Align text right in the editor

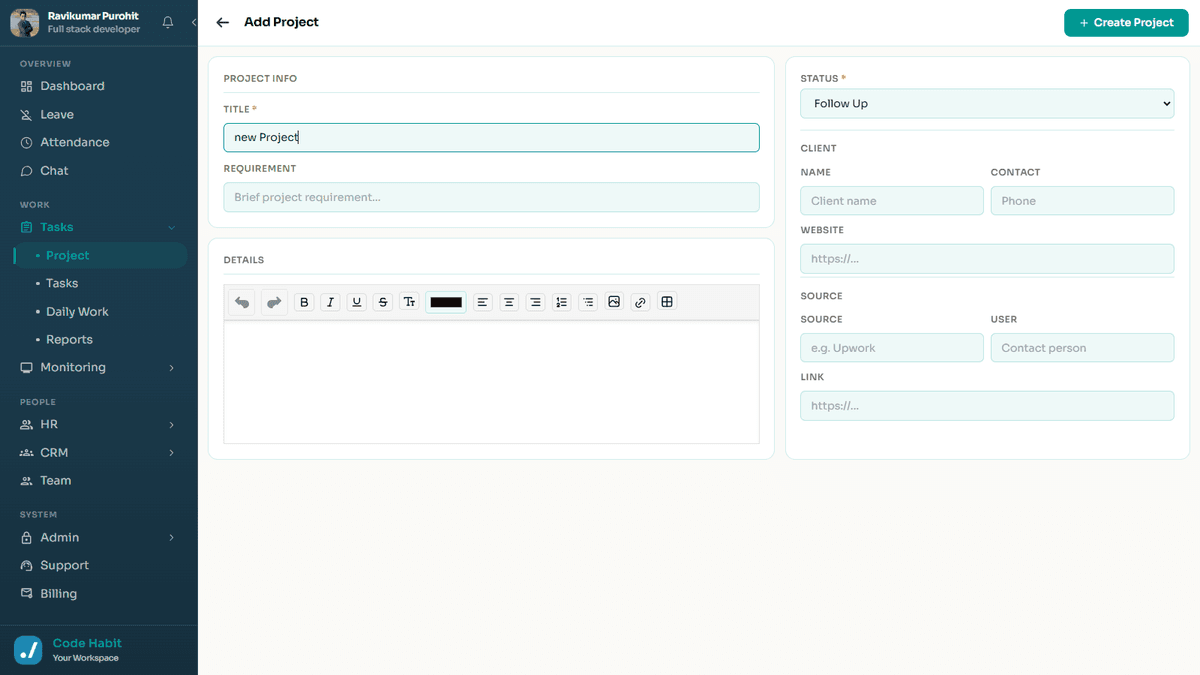coord(536,302)
